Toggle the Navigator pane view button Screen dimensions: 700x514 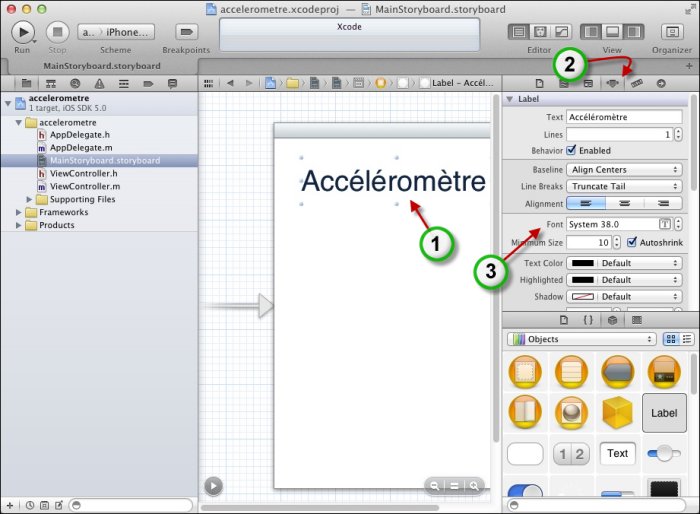point(591,32)
